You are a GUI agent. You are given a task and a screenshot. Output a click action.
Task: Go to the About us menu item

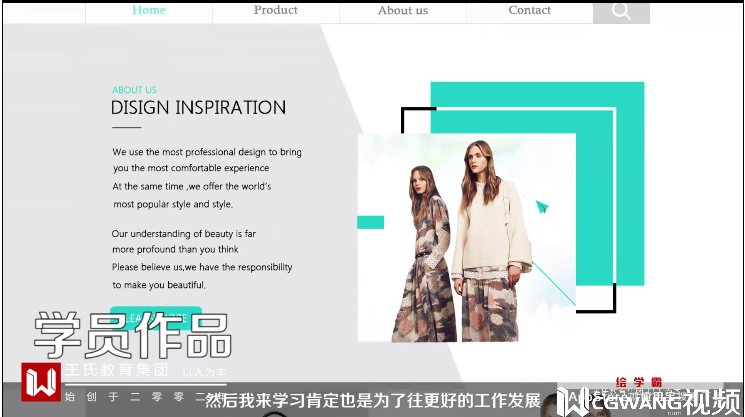click(x=403, y=10)
